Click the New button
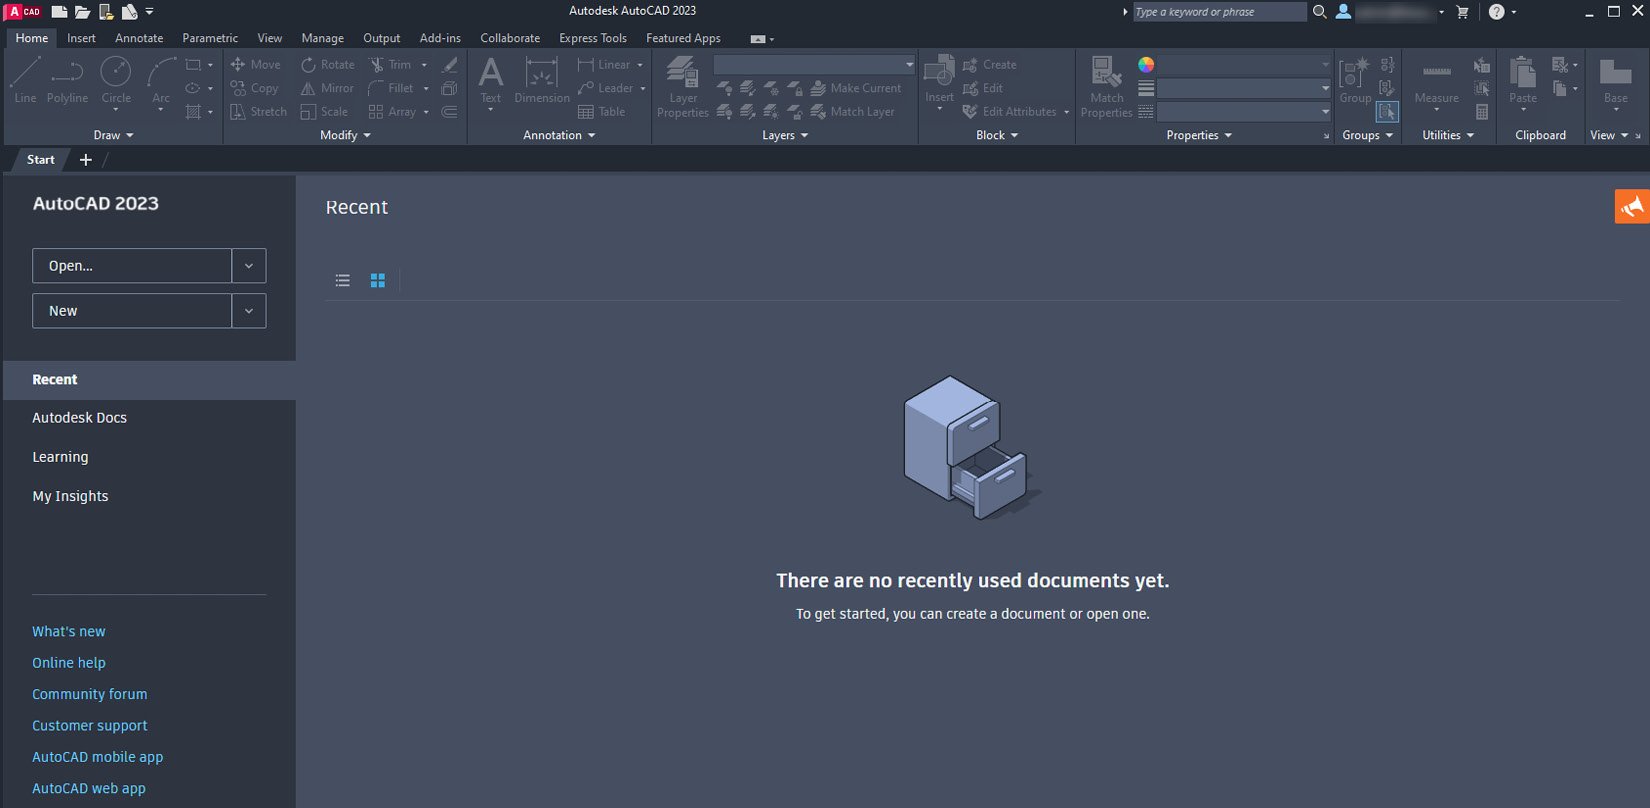The width and height of the screenshot is (1650, 808). (132, 311)
